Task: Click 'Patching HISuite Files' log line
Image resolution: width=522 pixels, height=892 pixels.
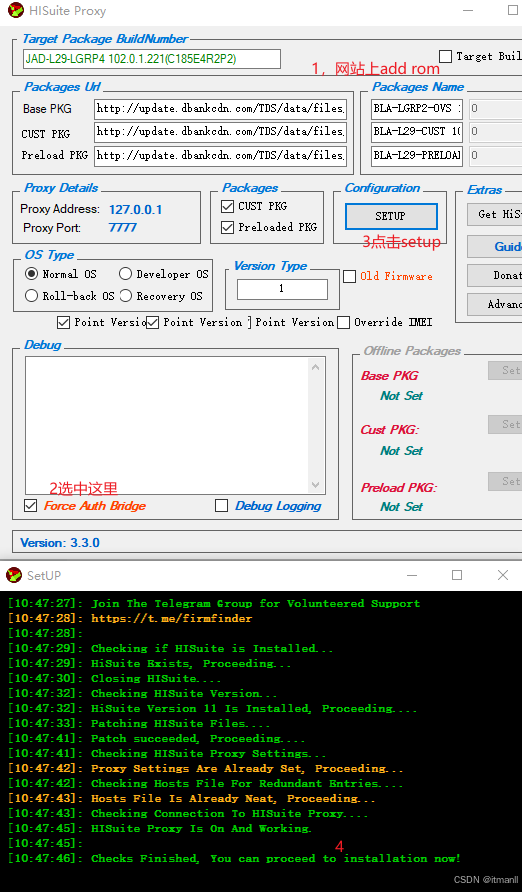Action: (x=181, y=723)
